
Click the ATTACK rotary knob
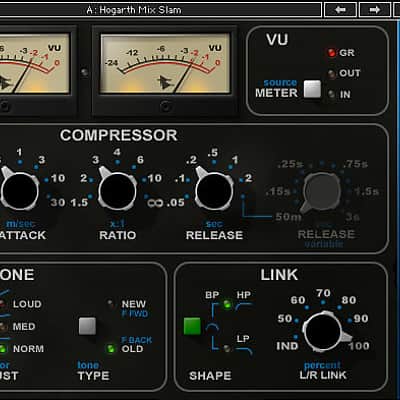point(20,191)
